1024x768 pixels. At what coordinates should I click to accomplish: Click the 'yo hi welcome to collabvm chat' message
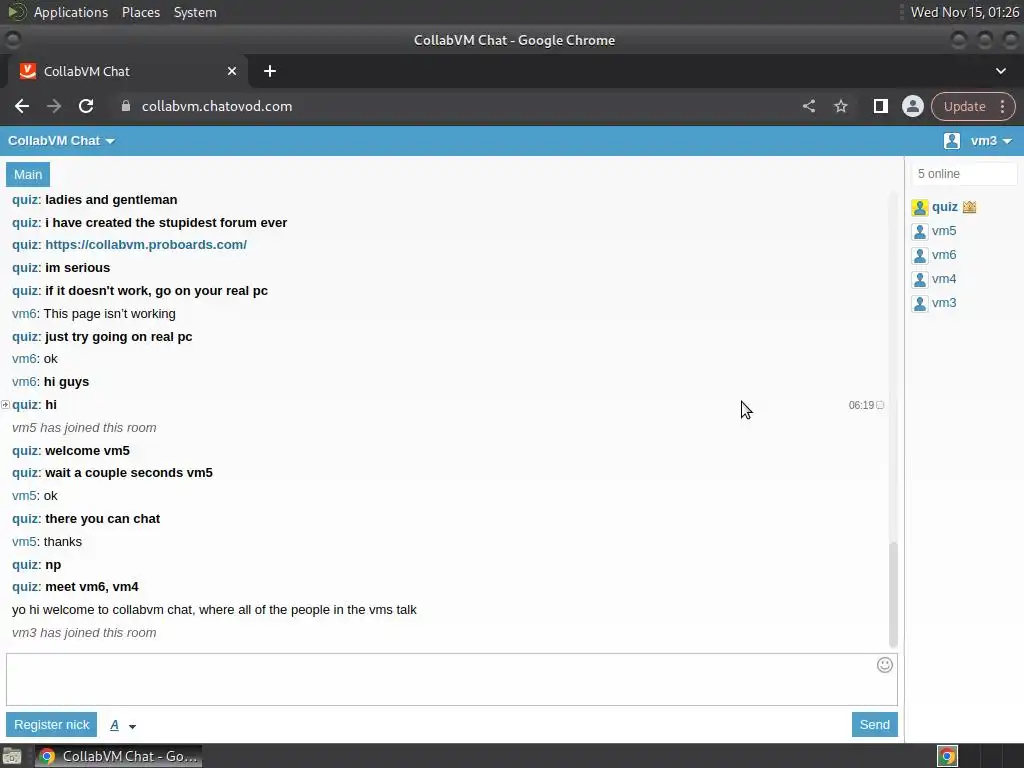pyautogui.click(x=214, y=609)
